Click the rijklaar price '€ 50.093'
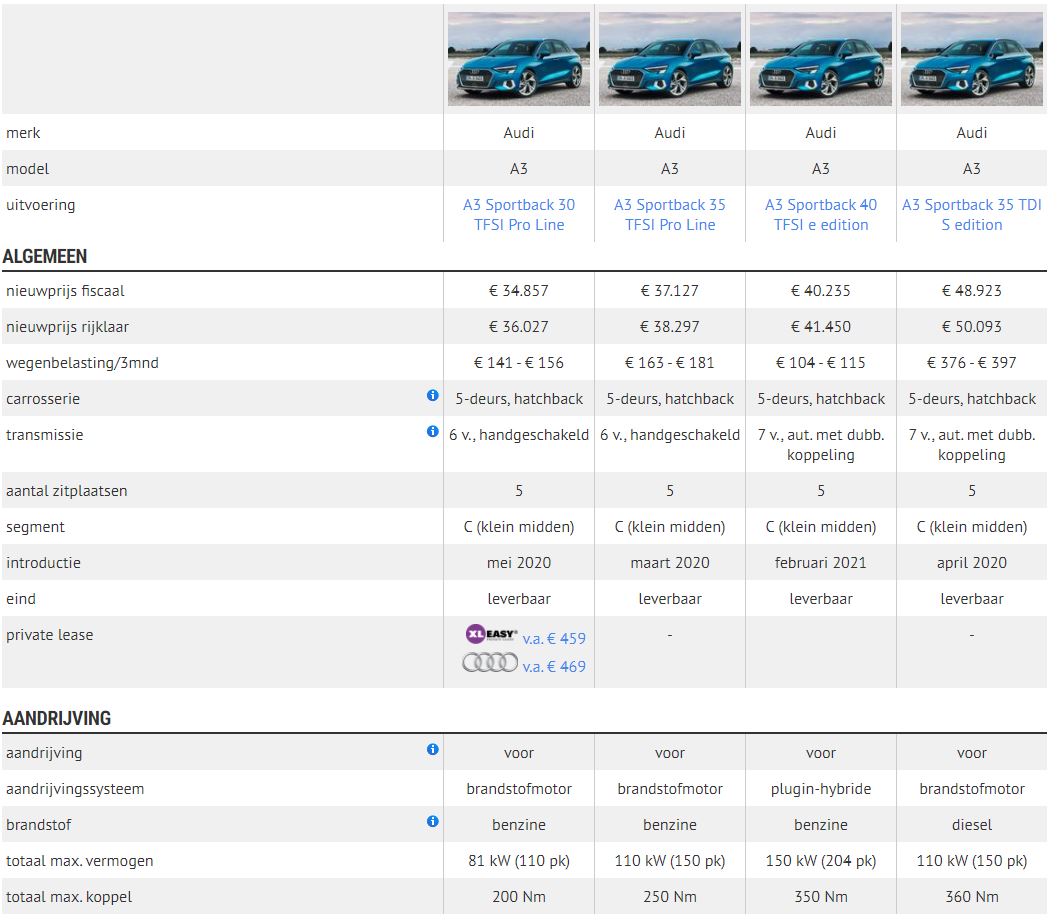 [972, 327]
